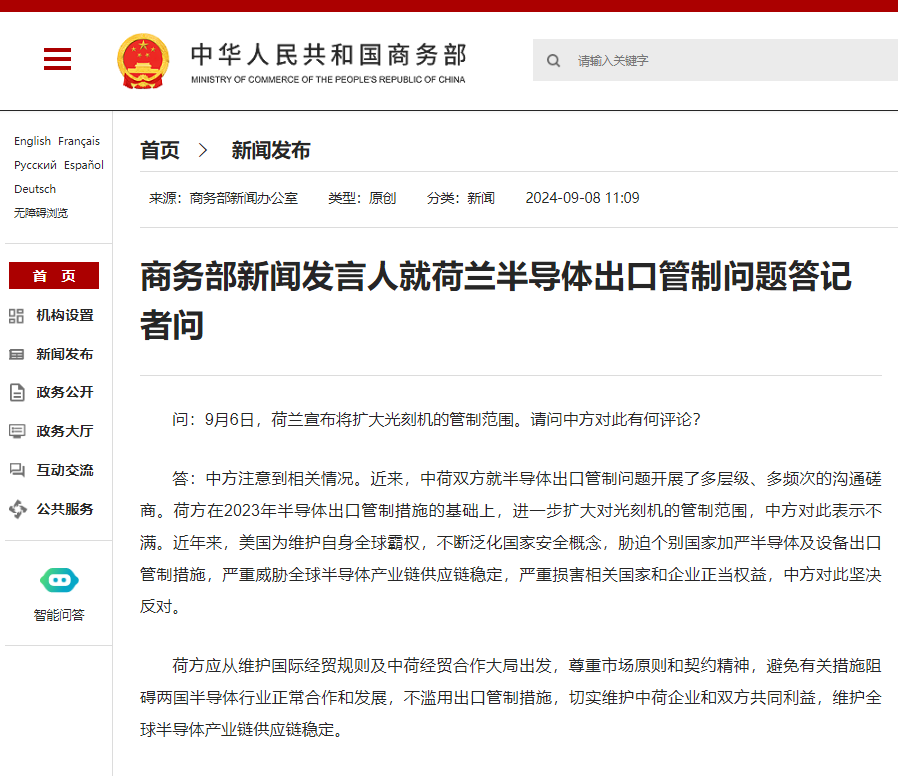Image resolution: width=898 pixels, height=776 pixels.
Task: Enable 无障碍浏览 accessibility mode
Action: coord(41,213)
